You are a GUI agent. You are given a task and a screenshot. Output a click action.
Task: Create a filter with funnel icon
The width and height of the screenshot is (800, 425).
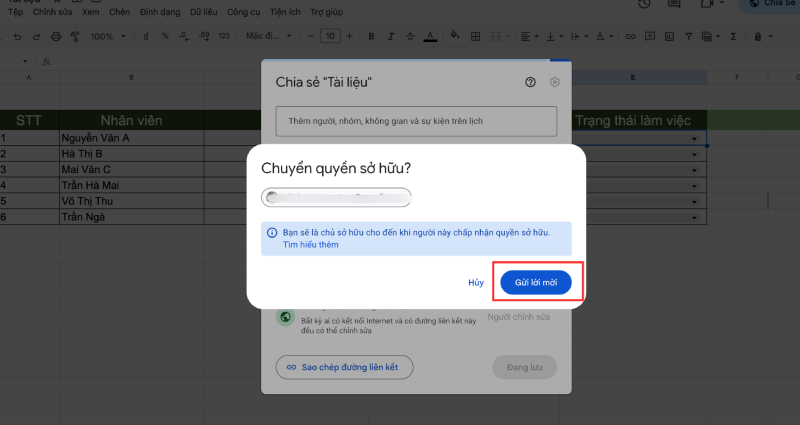(689, 36)
